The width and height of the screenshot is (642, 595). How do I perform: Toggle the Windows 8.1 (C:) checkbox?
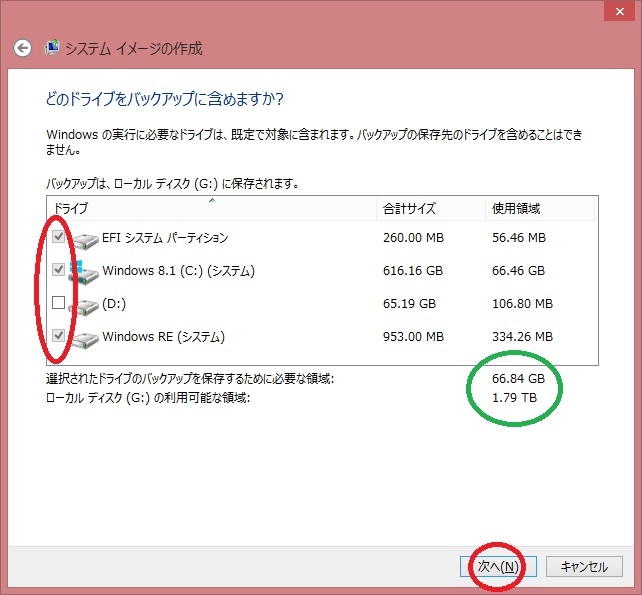[59, 269]
